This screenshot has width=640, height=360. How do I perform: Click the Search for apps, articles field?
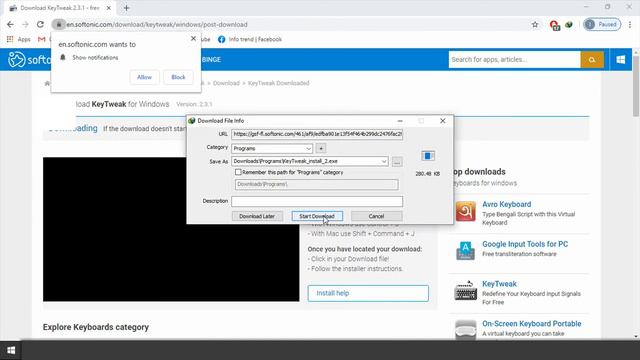tap(514, 60)
